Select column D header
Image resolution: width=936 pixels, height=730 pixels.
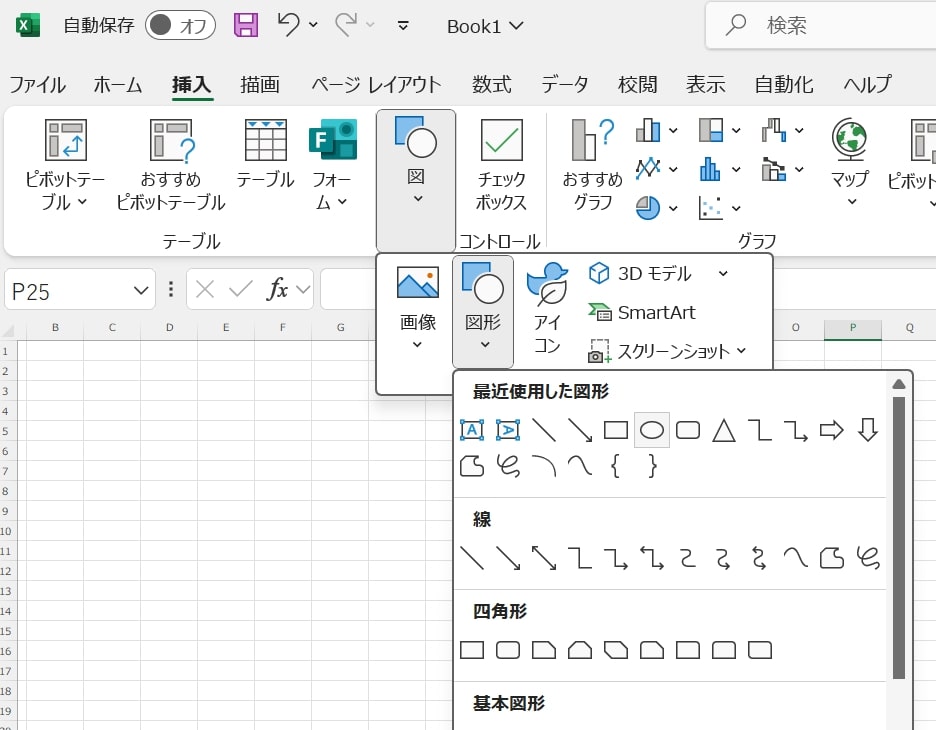pyautogui.click(x=169, y=327)
